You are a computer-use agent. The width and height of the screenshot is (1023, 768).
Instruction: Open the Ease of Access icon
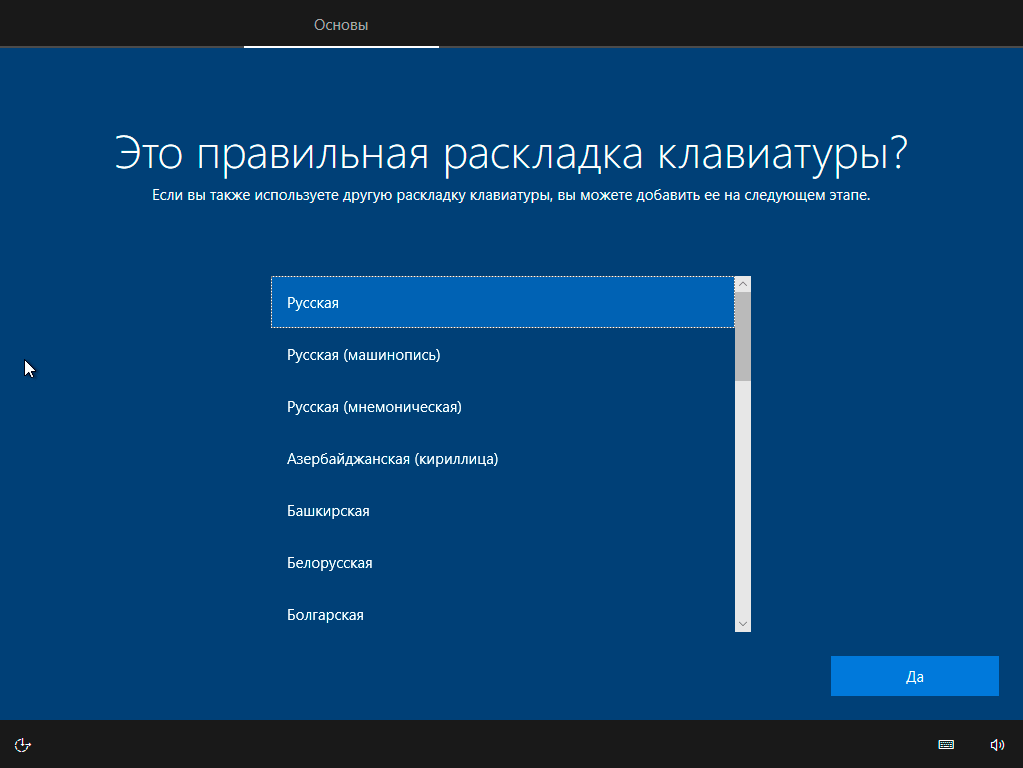click(23, 744)
